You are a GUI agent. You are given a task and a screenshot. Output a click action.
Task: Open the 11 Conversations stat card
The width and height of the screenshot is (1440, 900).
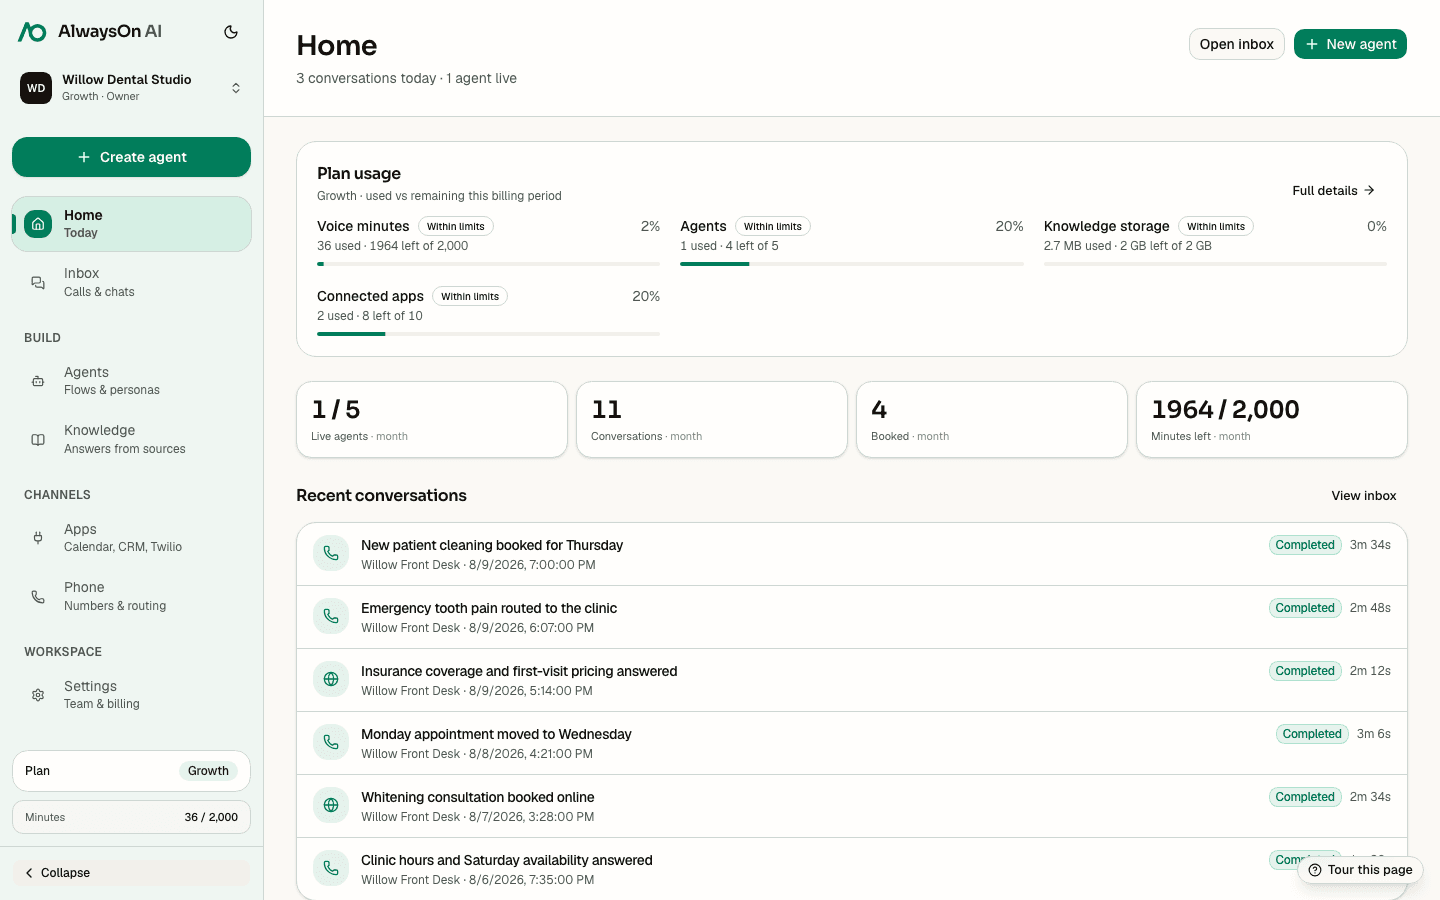tap(712, 420)
